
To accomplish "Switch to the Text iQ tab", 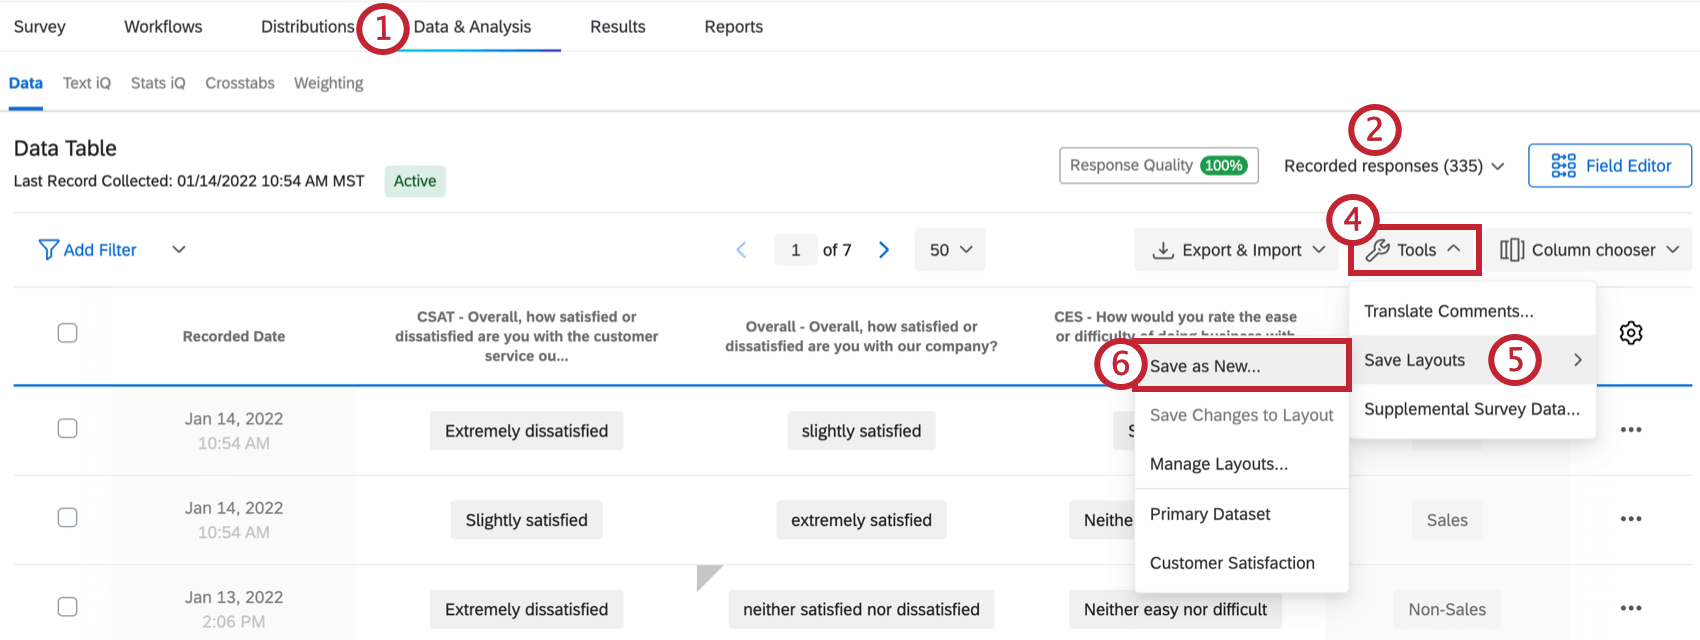I will [x=86, y=83].
